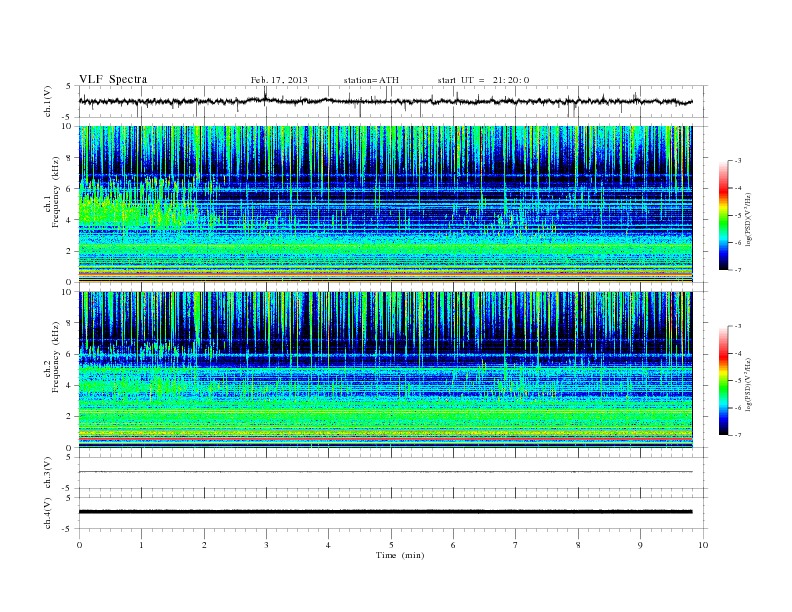The width and height of the screenshot is (792, 612).
Task: Click the time axis tick label "5"
Action: [391, 545]
